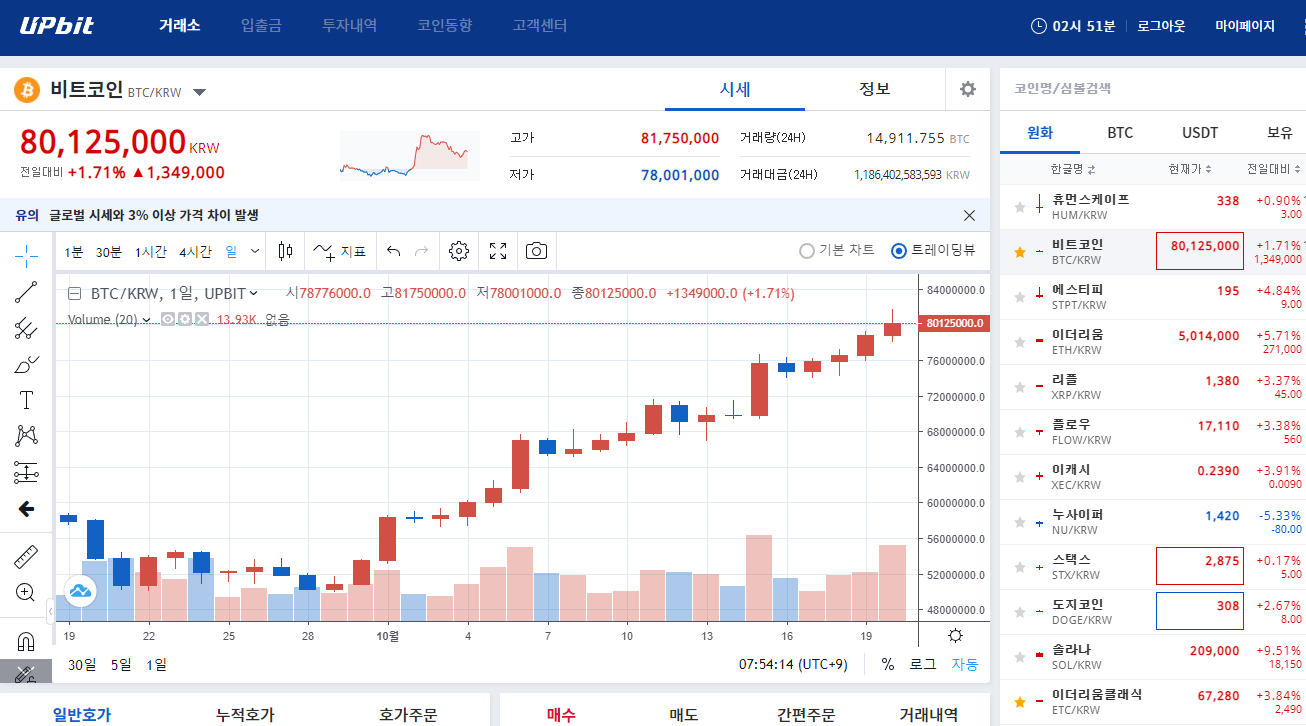This screenshot has height=726, width=1306.
Task: Take a chart snapshot with camera icon
Action: [x=537, y=251]
